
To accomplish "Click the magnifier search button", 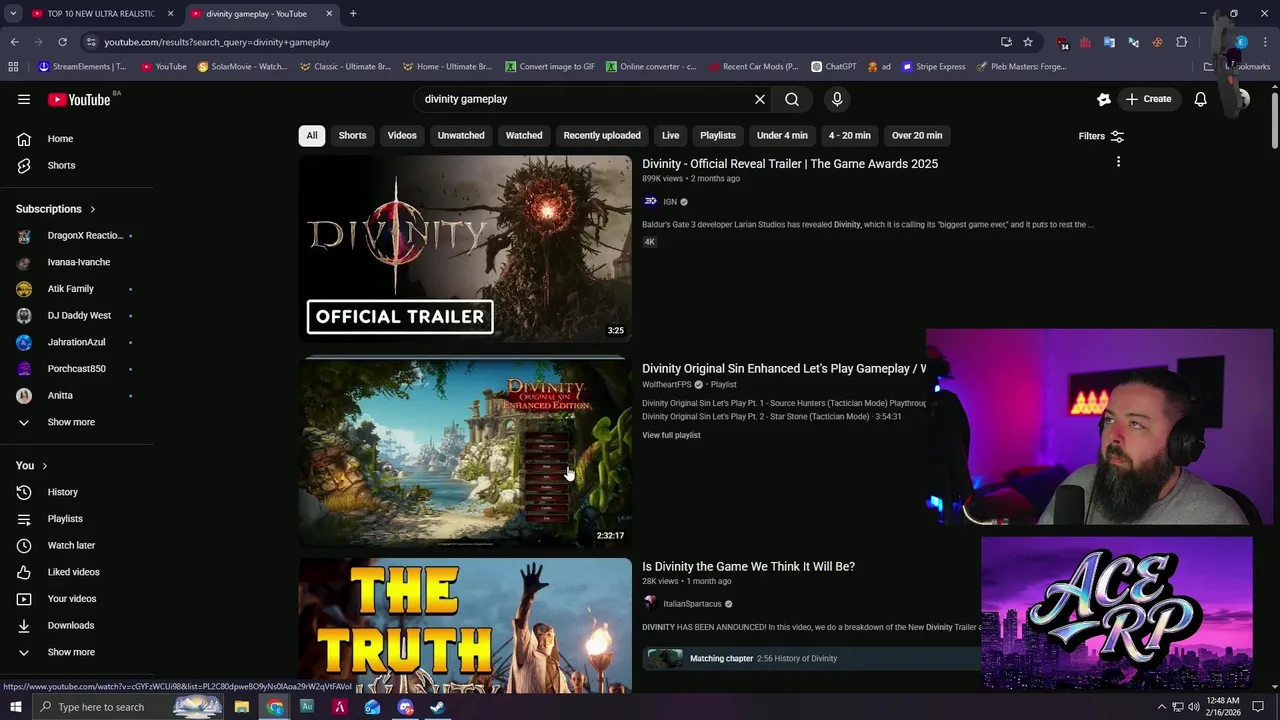I will coord(792,99).
